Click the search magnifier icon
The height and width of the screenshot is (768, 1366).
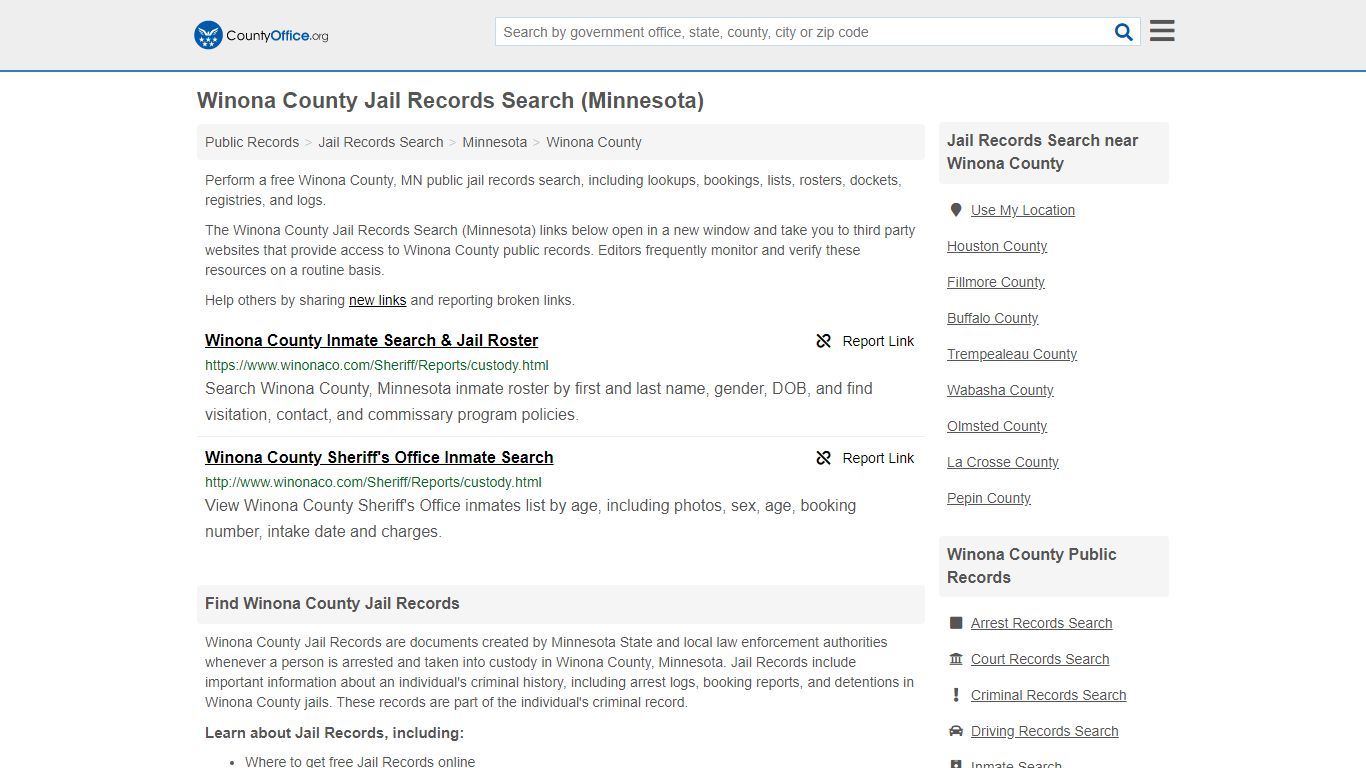coord(1124,32)
